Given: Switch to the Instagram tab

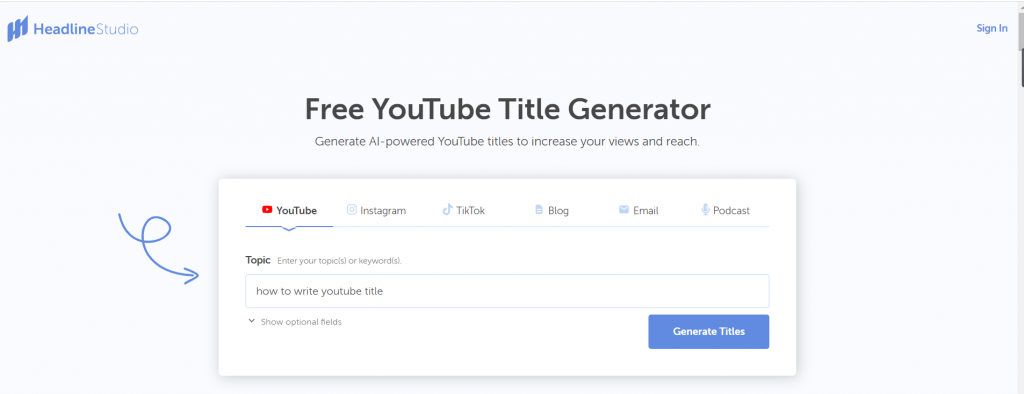Looking at the screenshot, I should [376, 210].
